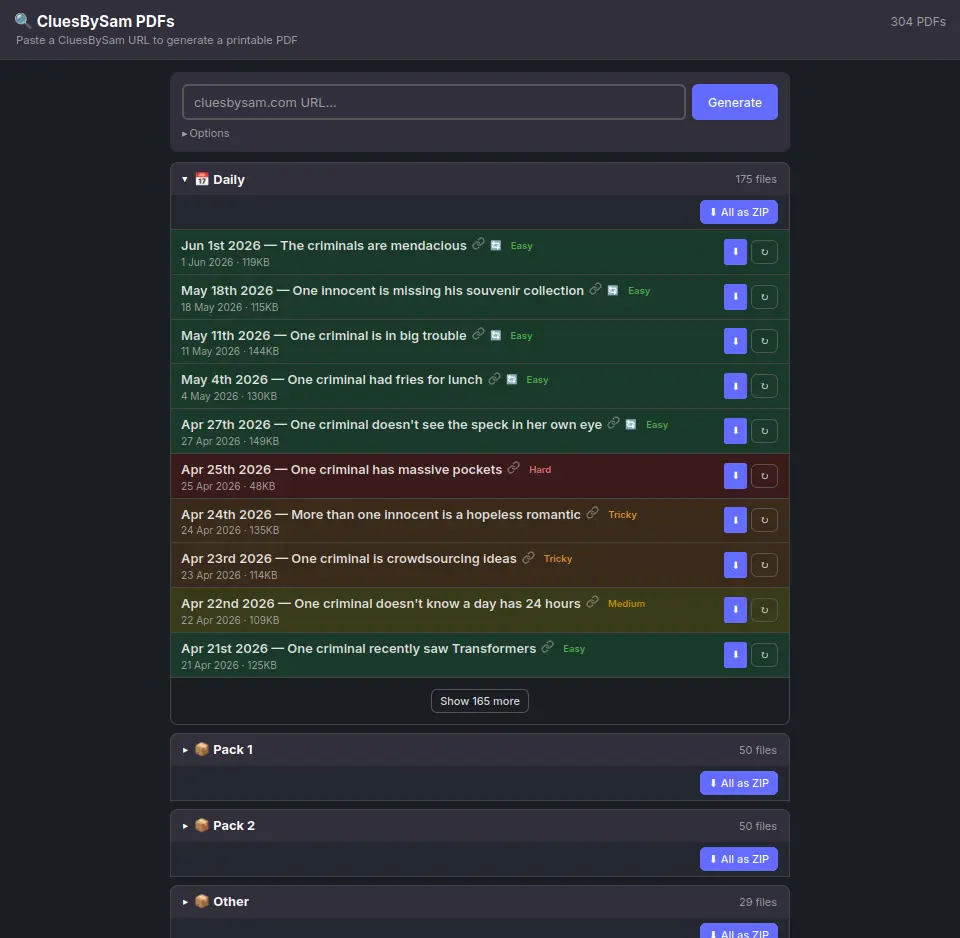Download the Apr 24th 2026 PDF
The image size is (960, 938).
tap(735, 520)
